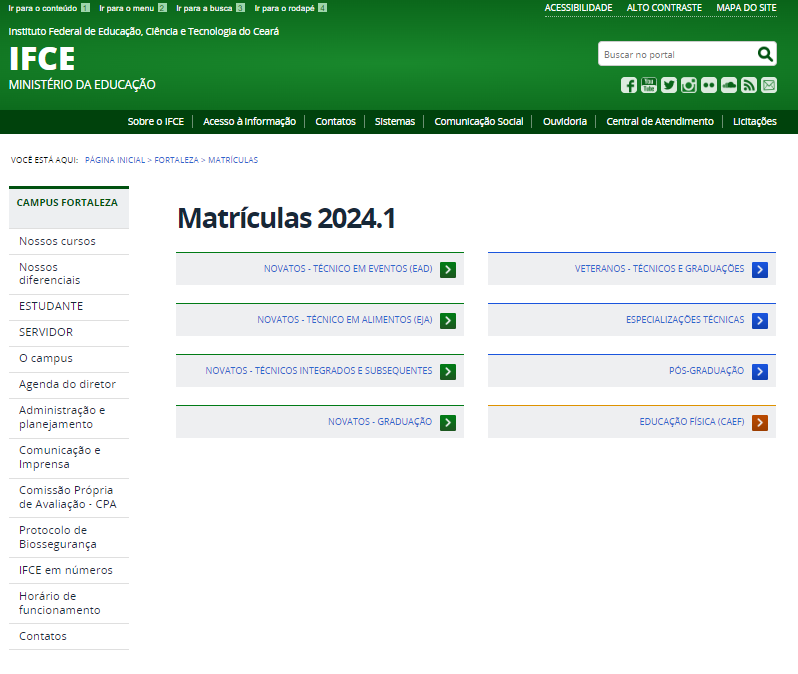The height and width of the screenshot is (674, 798).
Task: Open the Facebook social icon
Action: (628, 85)
